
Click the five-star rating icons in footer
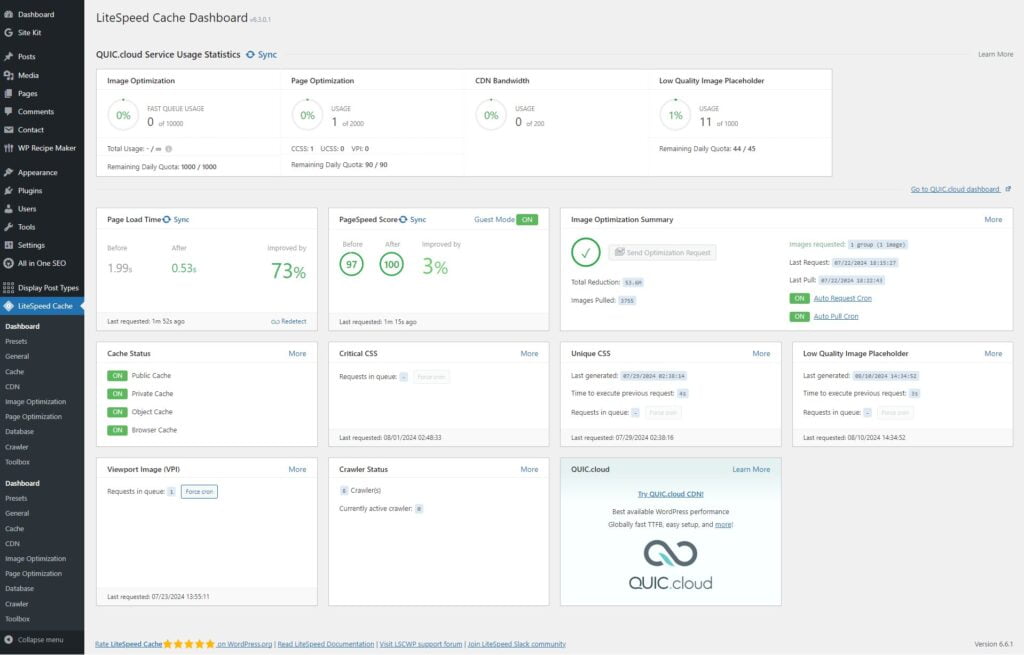189,644
